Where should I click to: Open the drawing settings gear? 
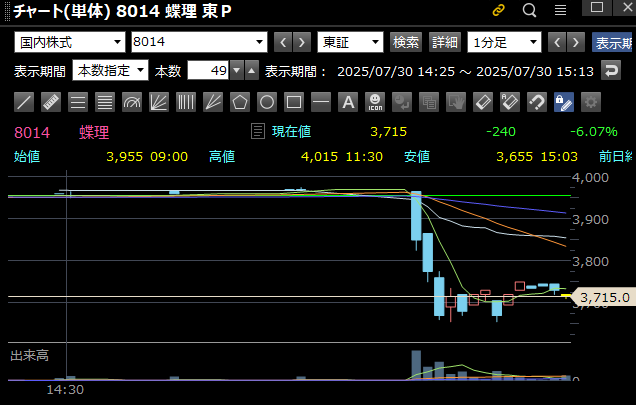[591, 102]
